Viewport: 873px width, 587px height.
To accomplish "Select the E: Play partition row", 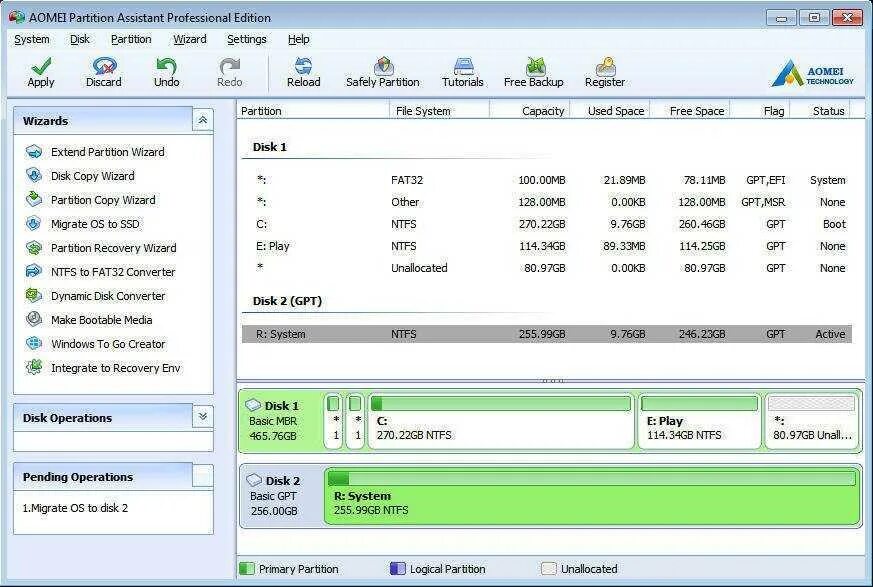I will point(547,246).
